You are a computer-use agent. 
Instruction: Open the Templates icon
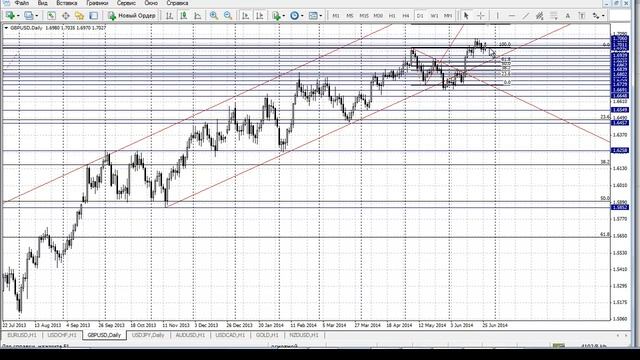point(313,16)
